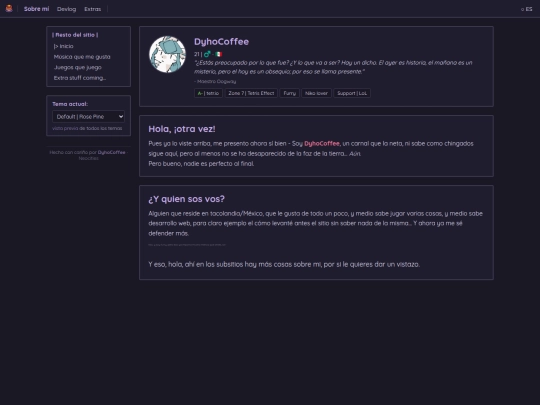Image resolution: width=540 pixels, height=405 pixels.
Task: Open the Sobre mí tab
Action: pos(37,9)
